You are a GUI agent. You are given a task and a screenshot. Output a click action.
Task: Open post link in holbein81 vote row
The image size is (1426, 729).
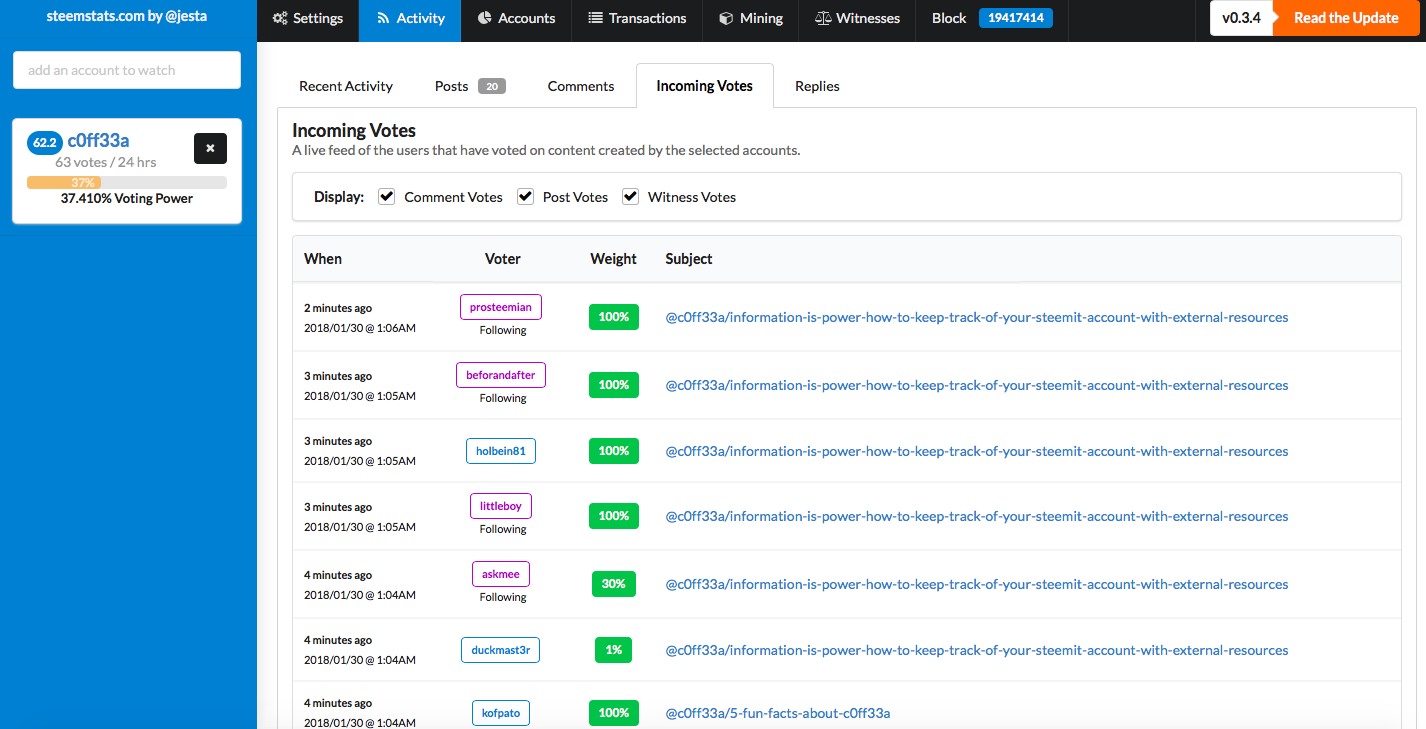pos(977,451)
